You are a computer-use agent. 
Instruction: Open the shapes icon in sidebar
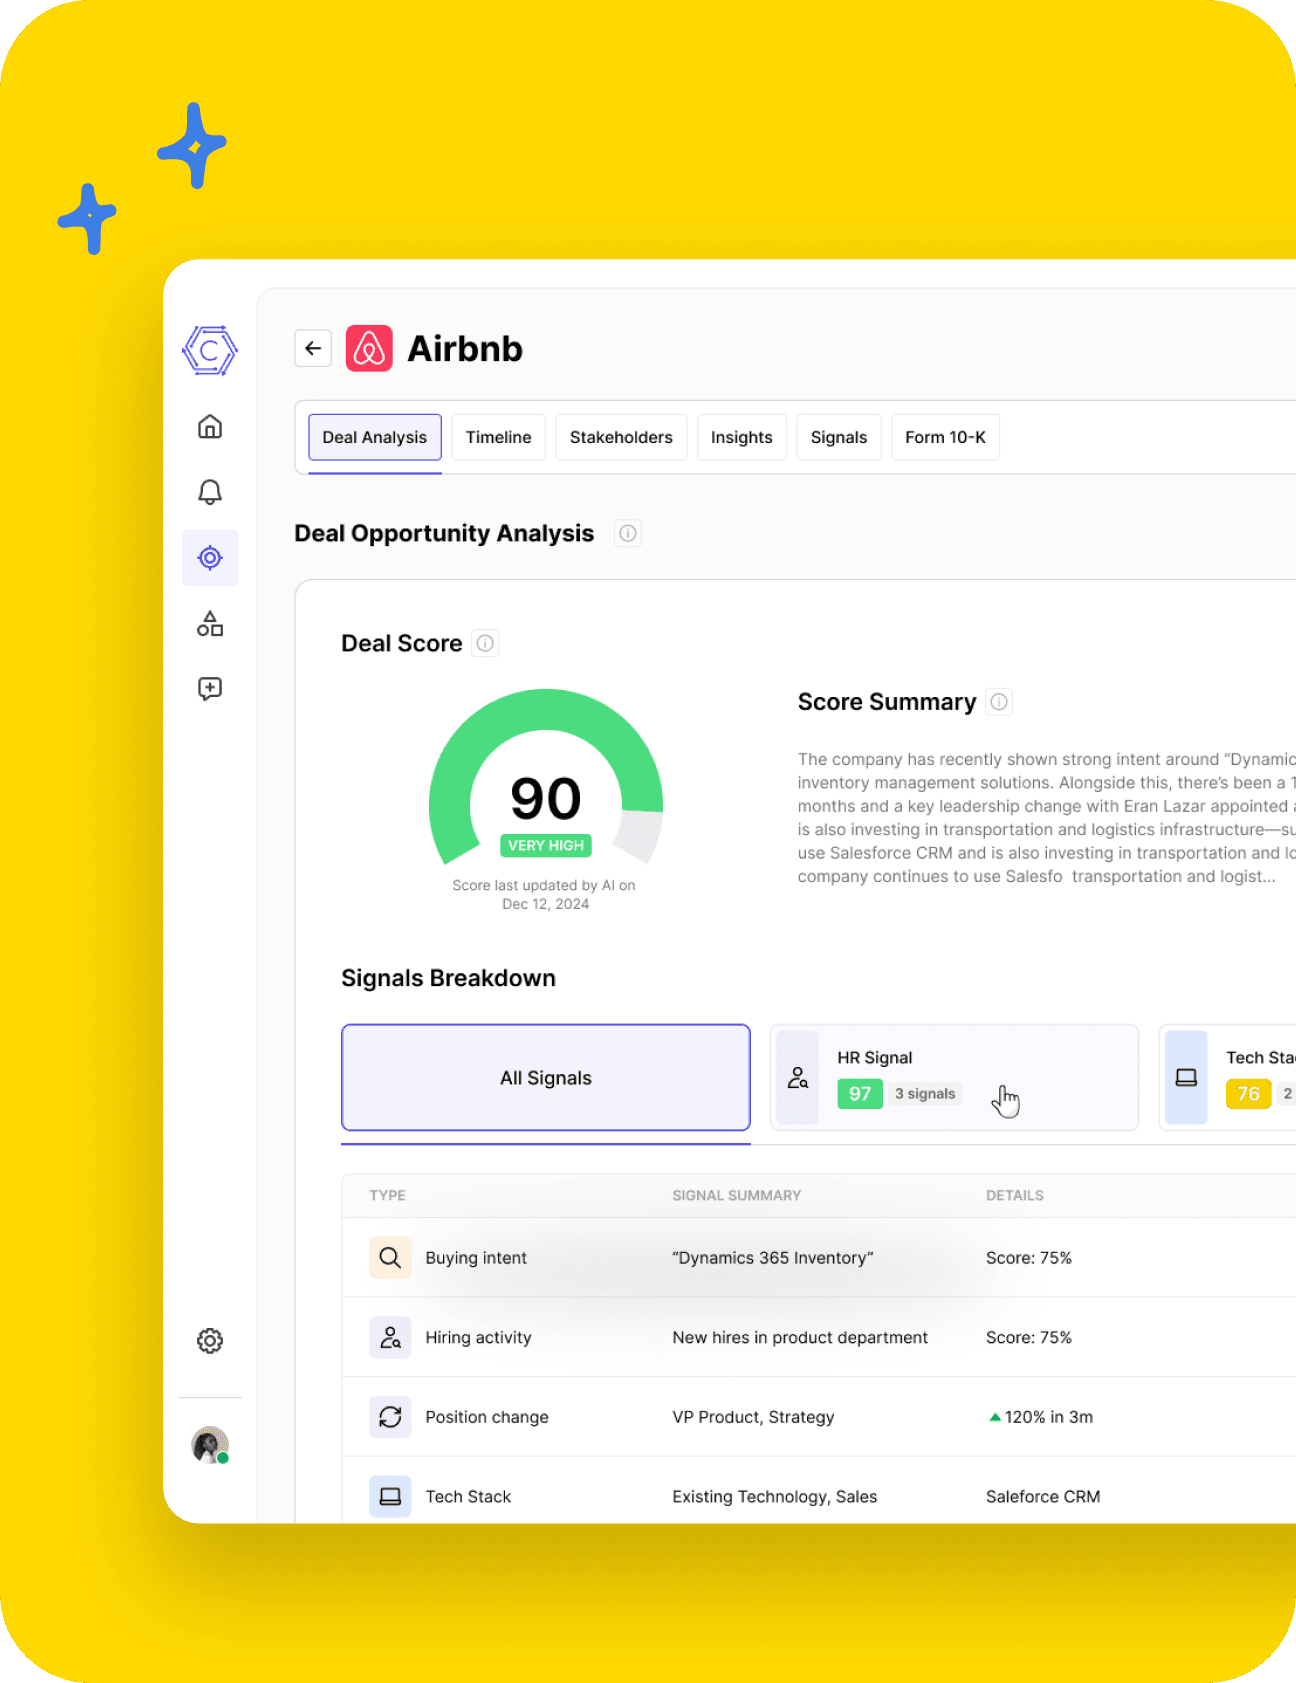pos(210,624)
